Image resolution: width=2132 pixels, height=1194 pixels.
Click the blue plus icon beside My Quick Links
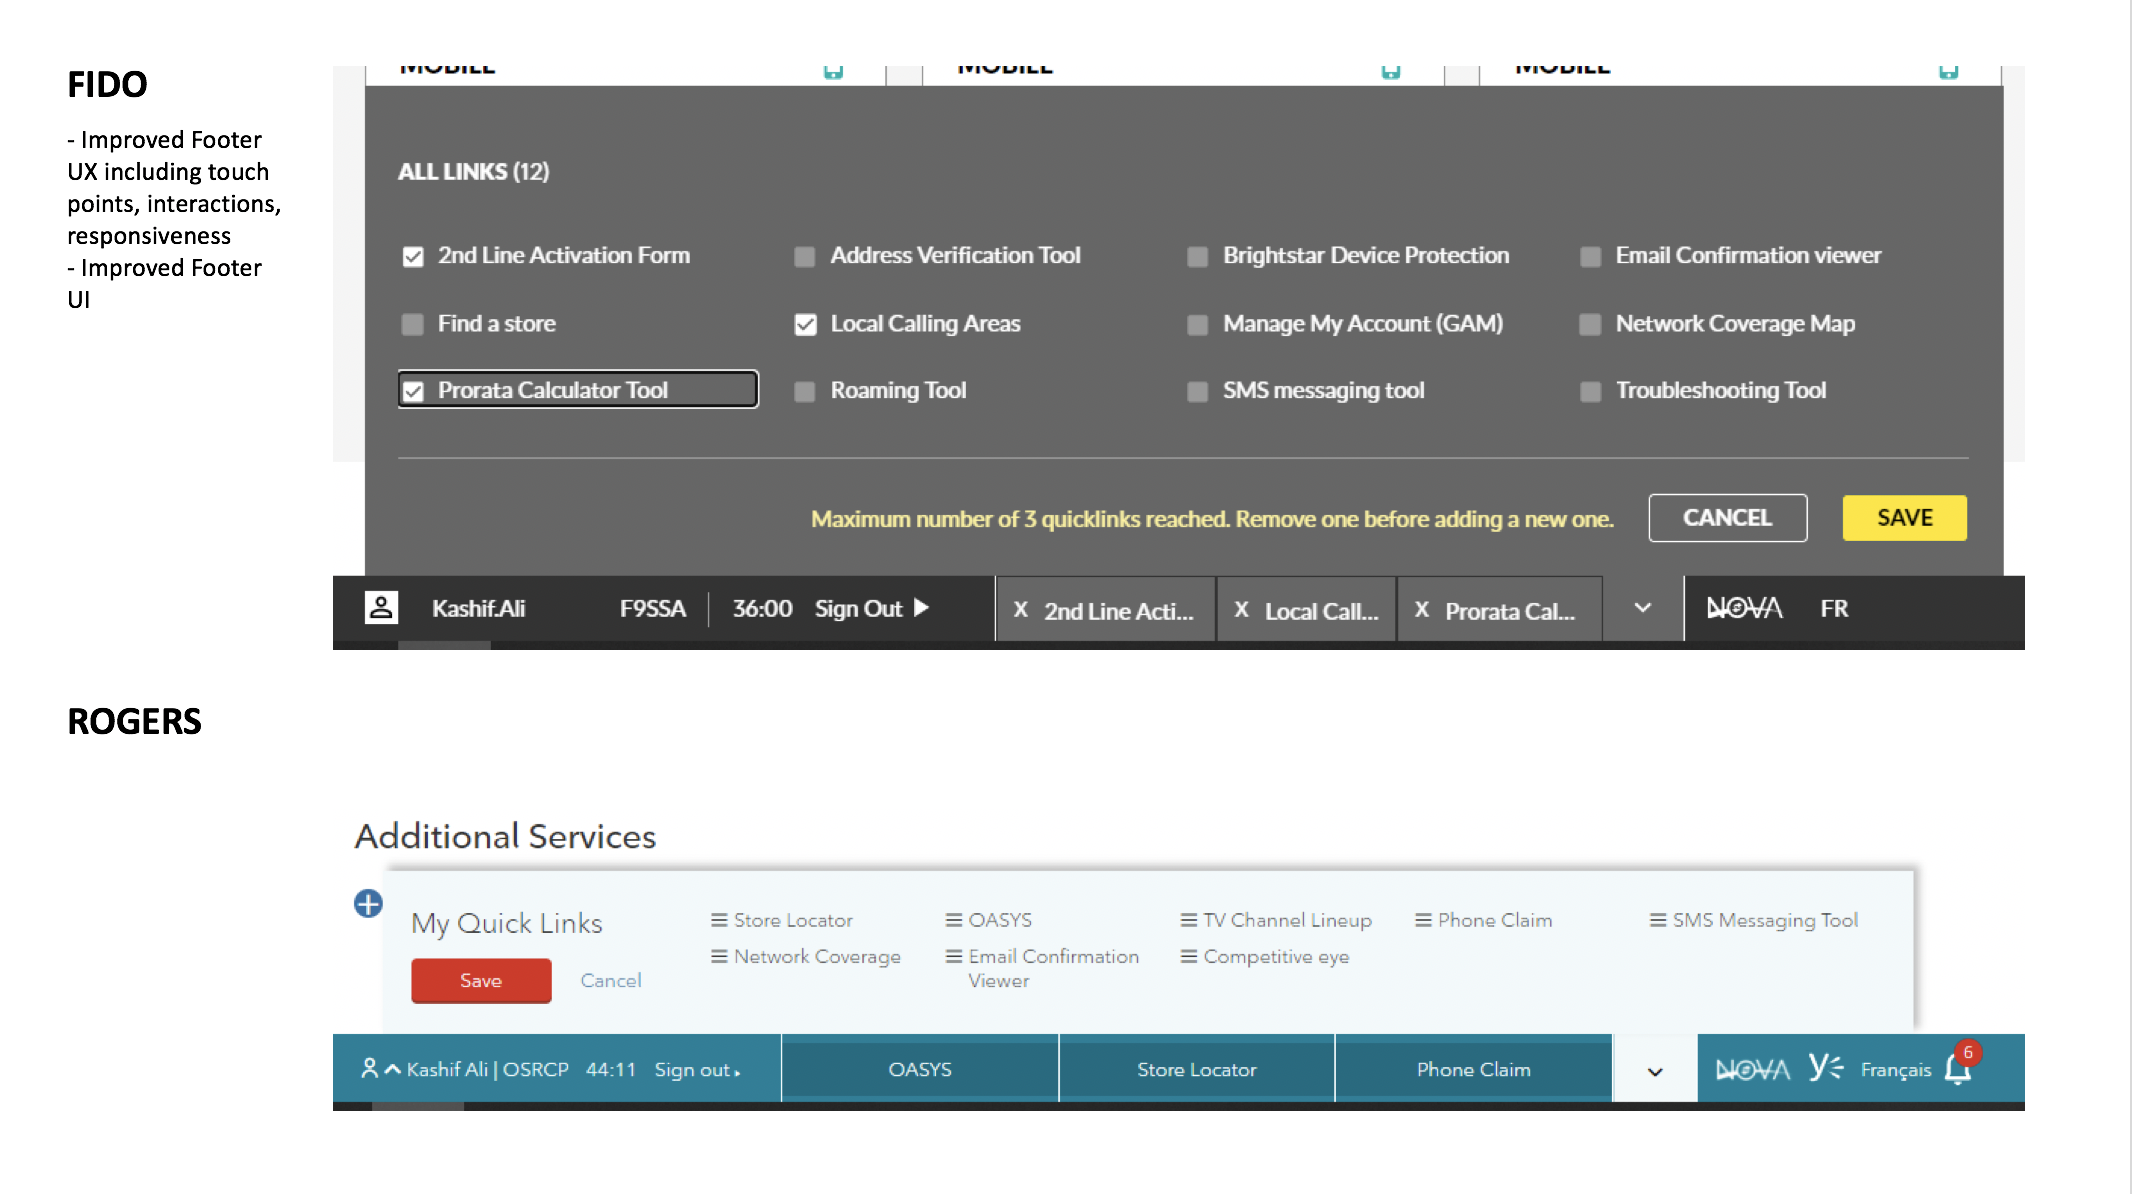[x=368, y=904]
